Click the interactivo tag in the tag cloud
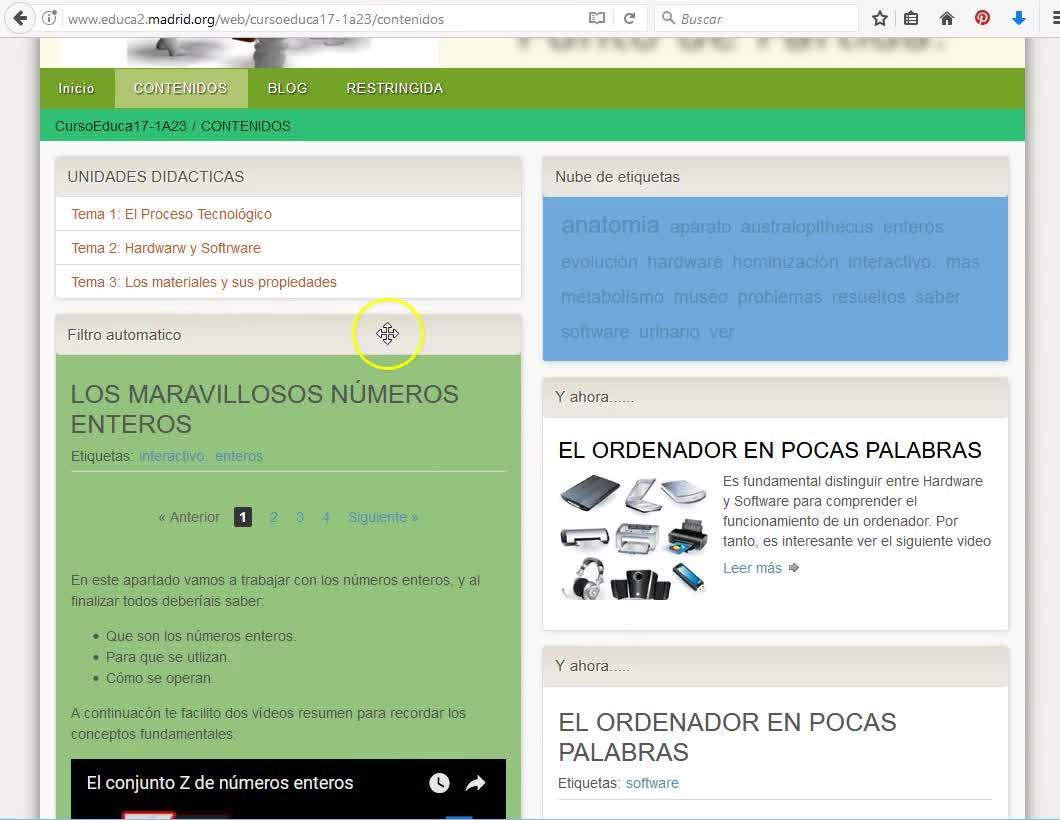The height and width of the screenshot is (820, 1060). (x=890, y=262)
